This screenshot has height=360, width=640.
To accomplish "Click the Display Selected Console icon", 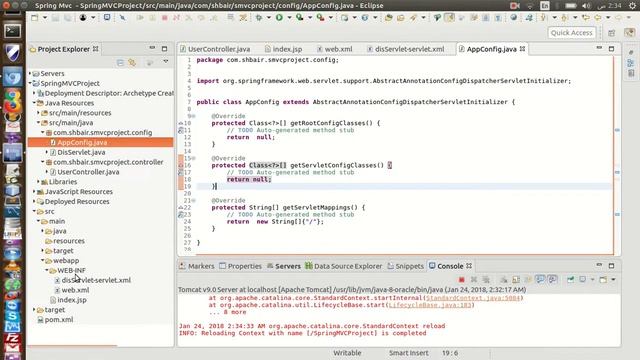I will 582,280.
